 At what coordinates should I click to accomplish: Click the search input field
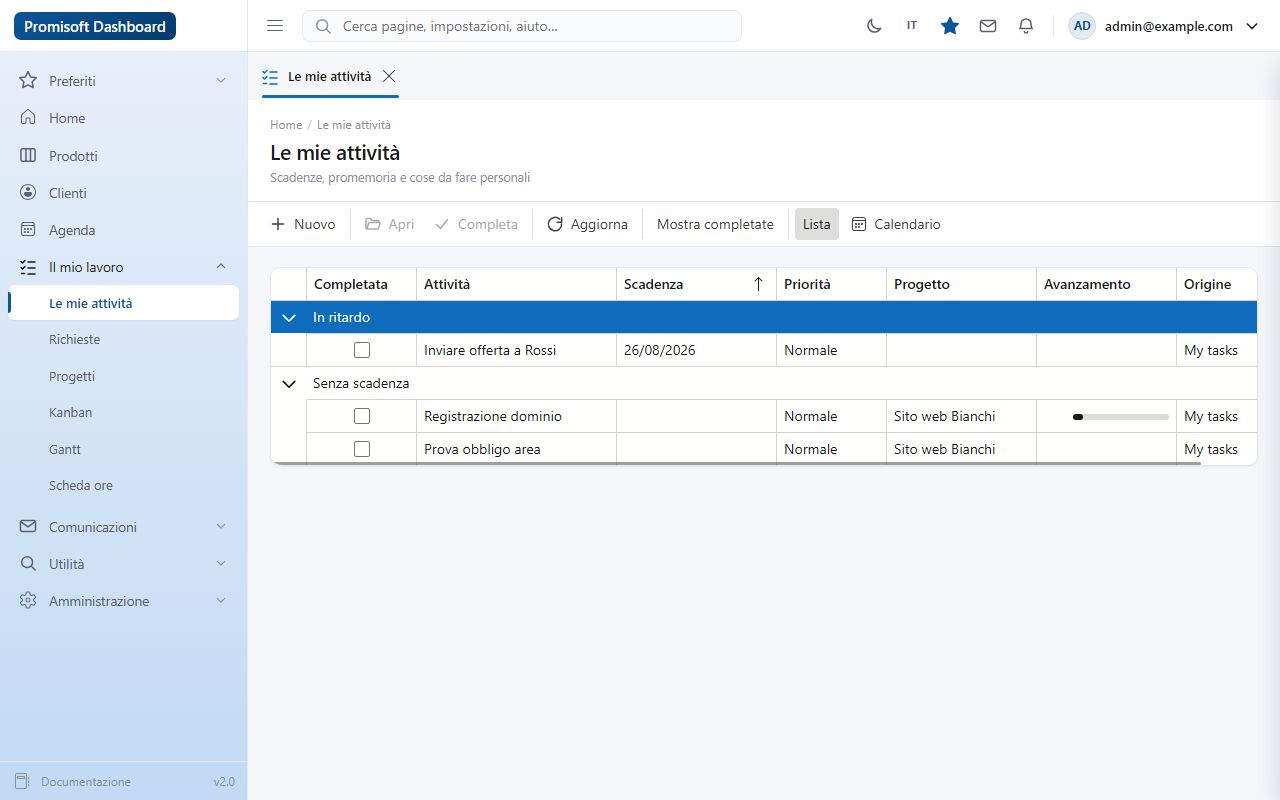pyautogui.click(x=522, y=26)
